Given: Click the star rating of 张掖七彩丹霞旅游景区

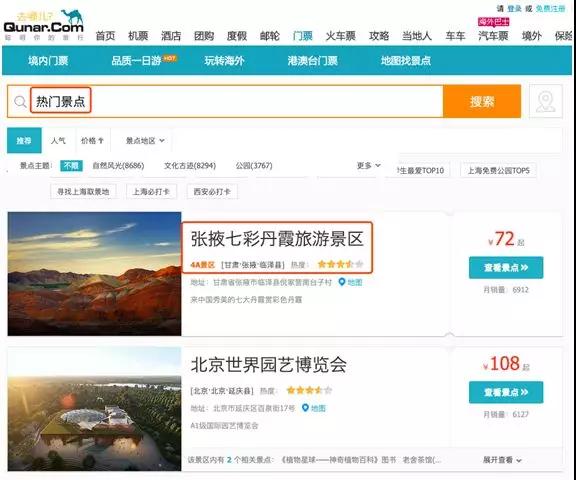Looking at the screenshot, I should click(341, 264).
